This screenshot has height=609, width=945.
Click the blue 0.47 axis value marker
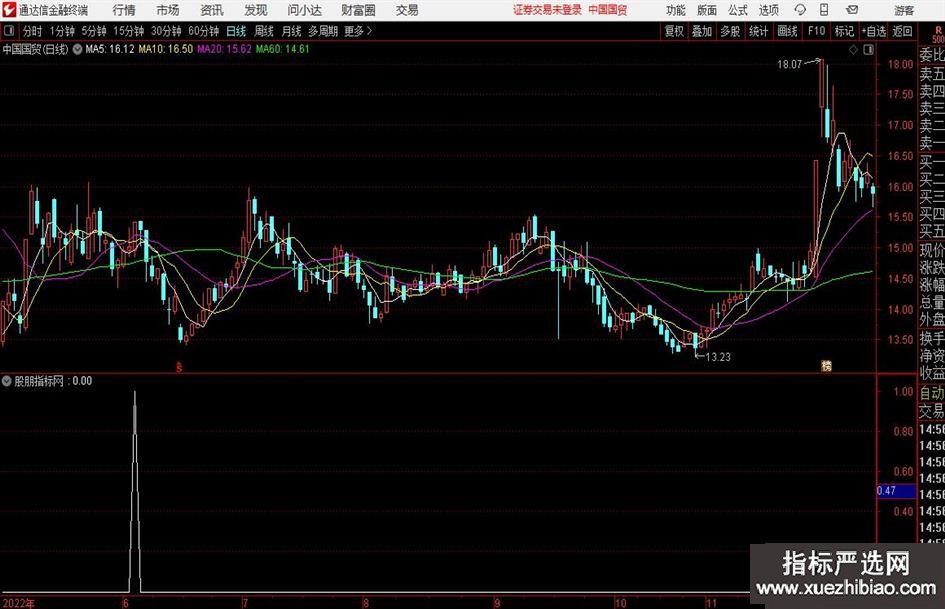(x=896, y=491)
